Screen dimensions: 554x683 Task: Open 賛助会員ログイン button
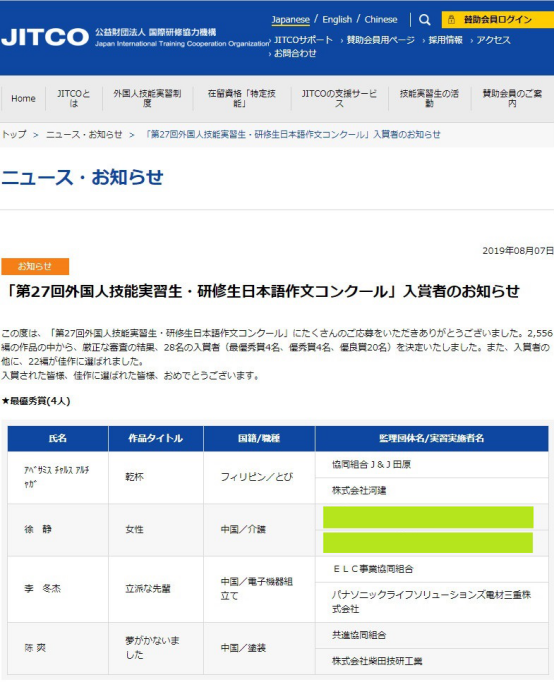click(498, 20)
